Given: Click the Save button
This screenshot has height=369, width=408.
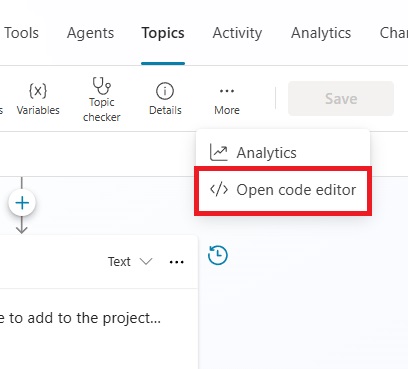Looking at the screenshot, I should click(341, 99).
